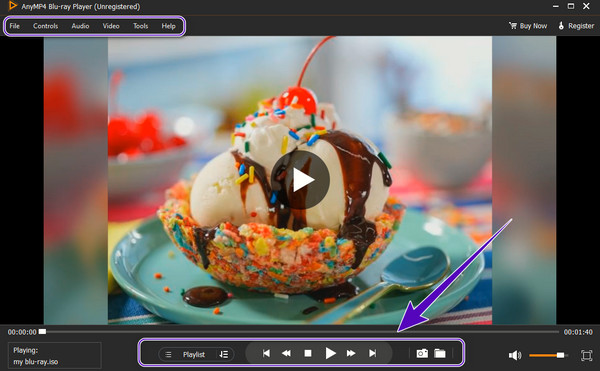Click the my blu-ray.iso file name
This screenshot has height=371, width=600.
tap(36, 362)
